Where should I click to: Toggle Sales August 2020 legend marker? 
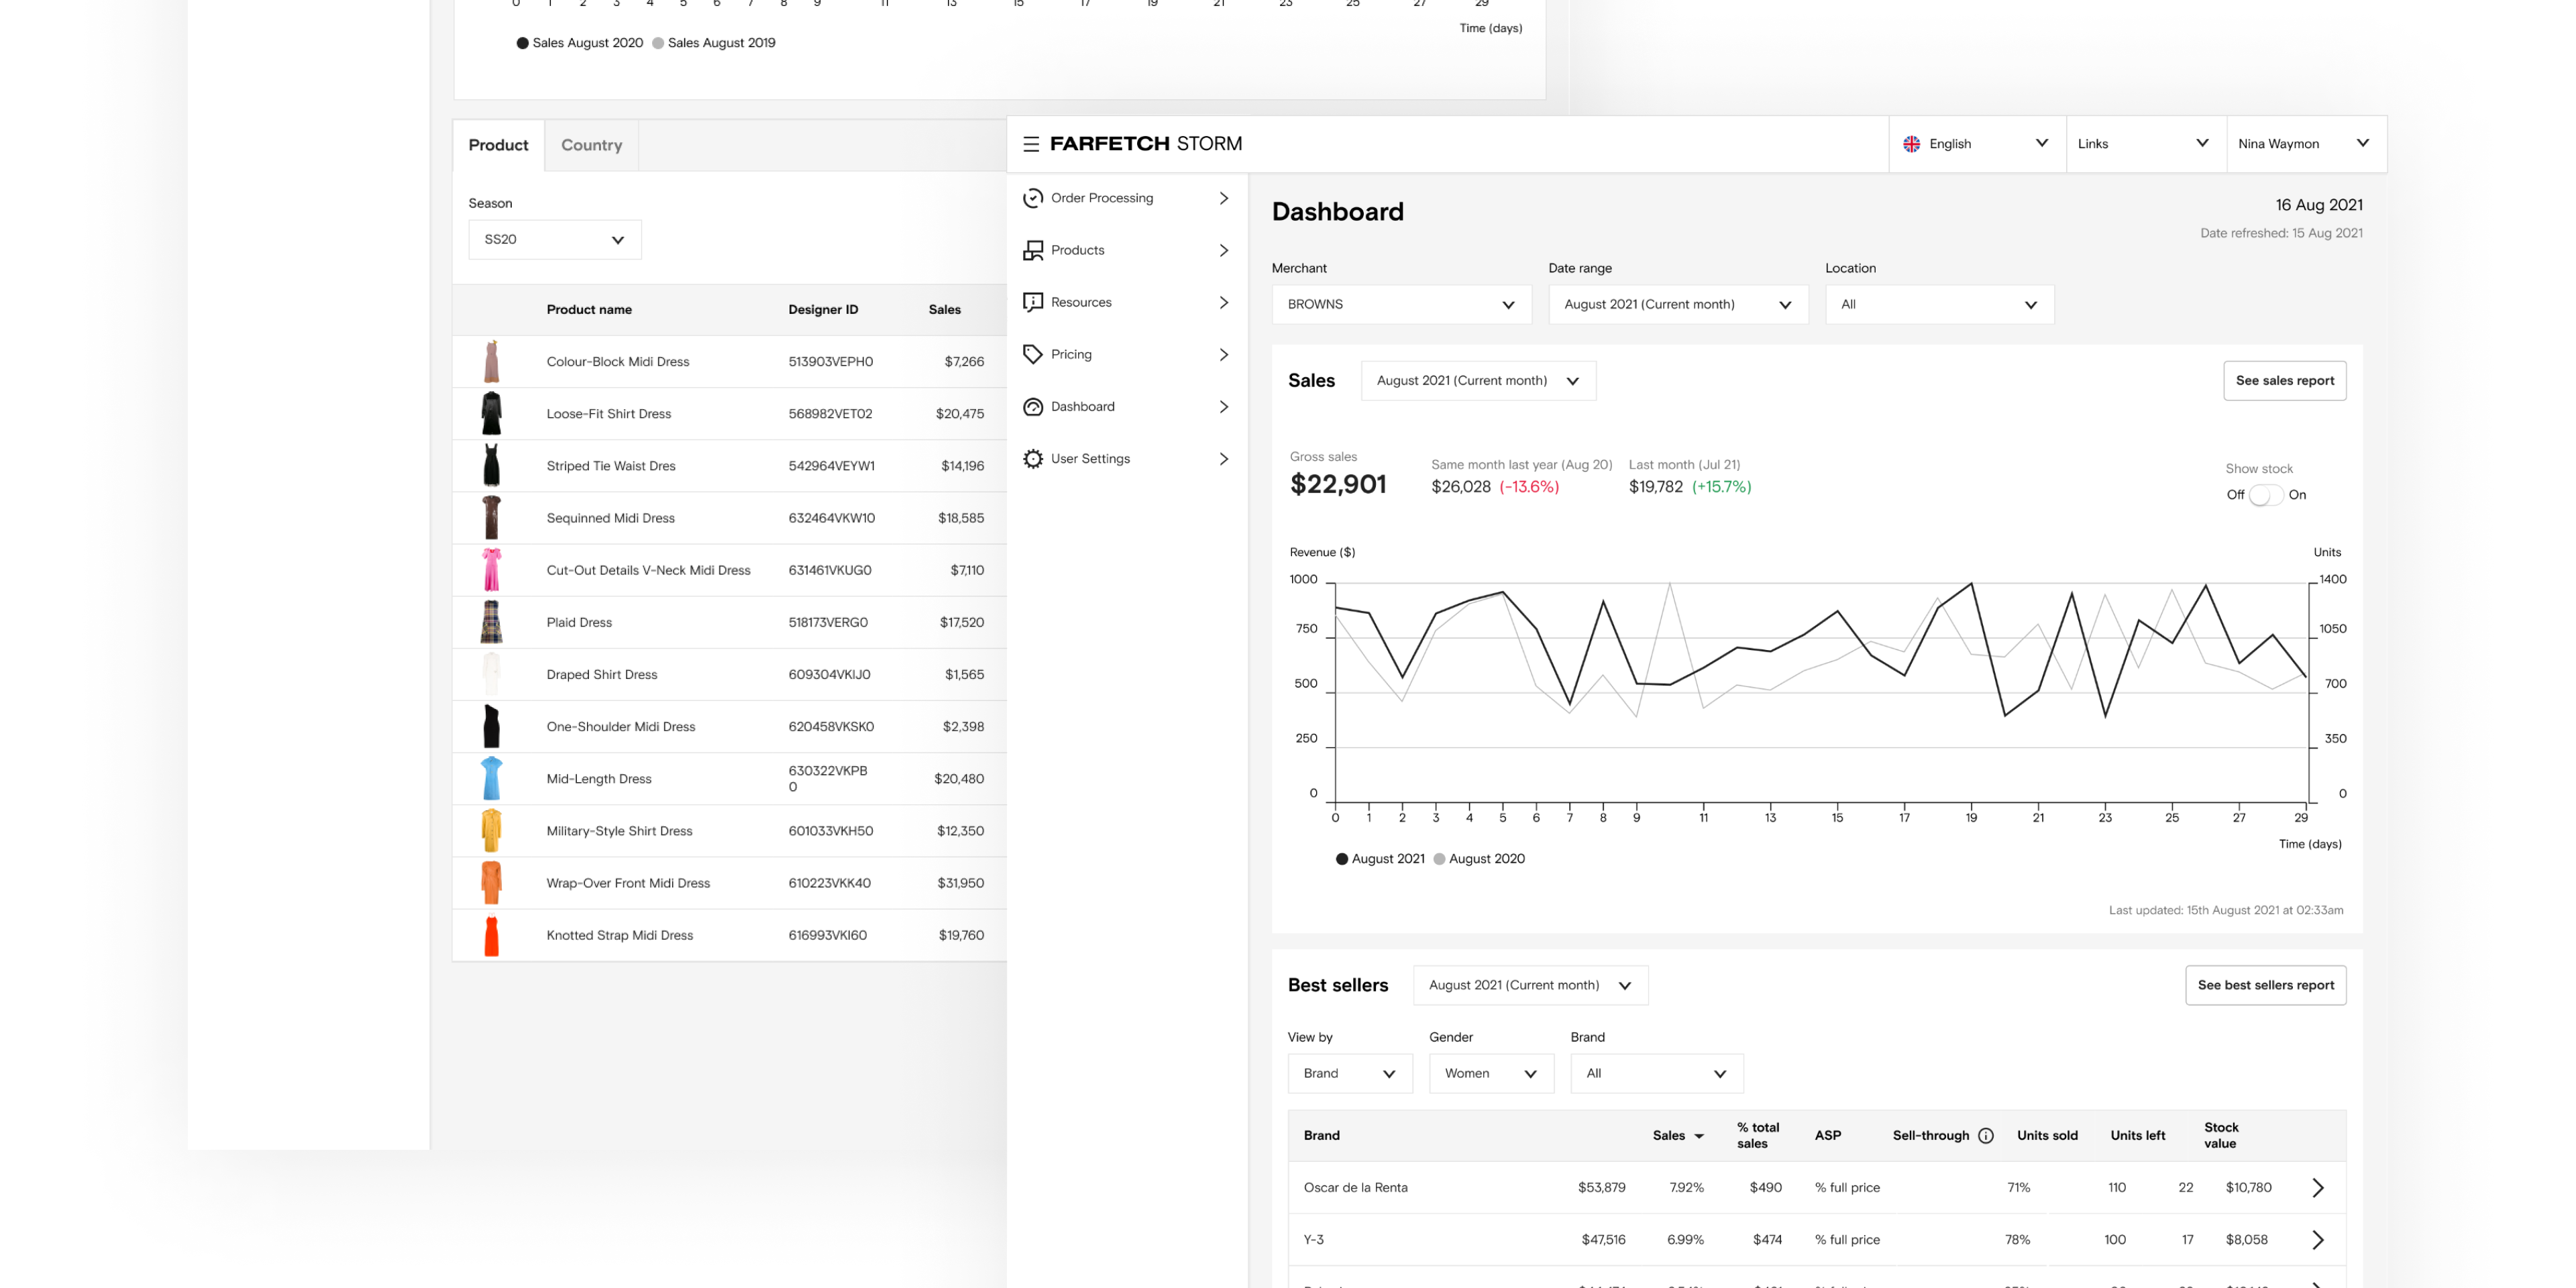(522, 43)
